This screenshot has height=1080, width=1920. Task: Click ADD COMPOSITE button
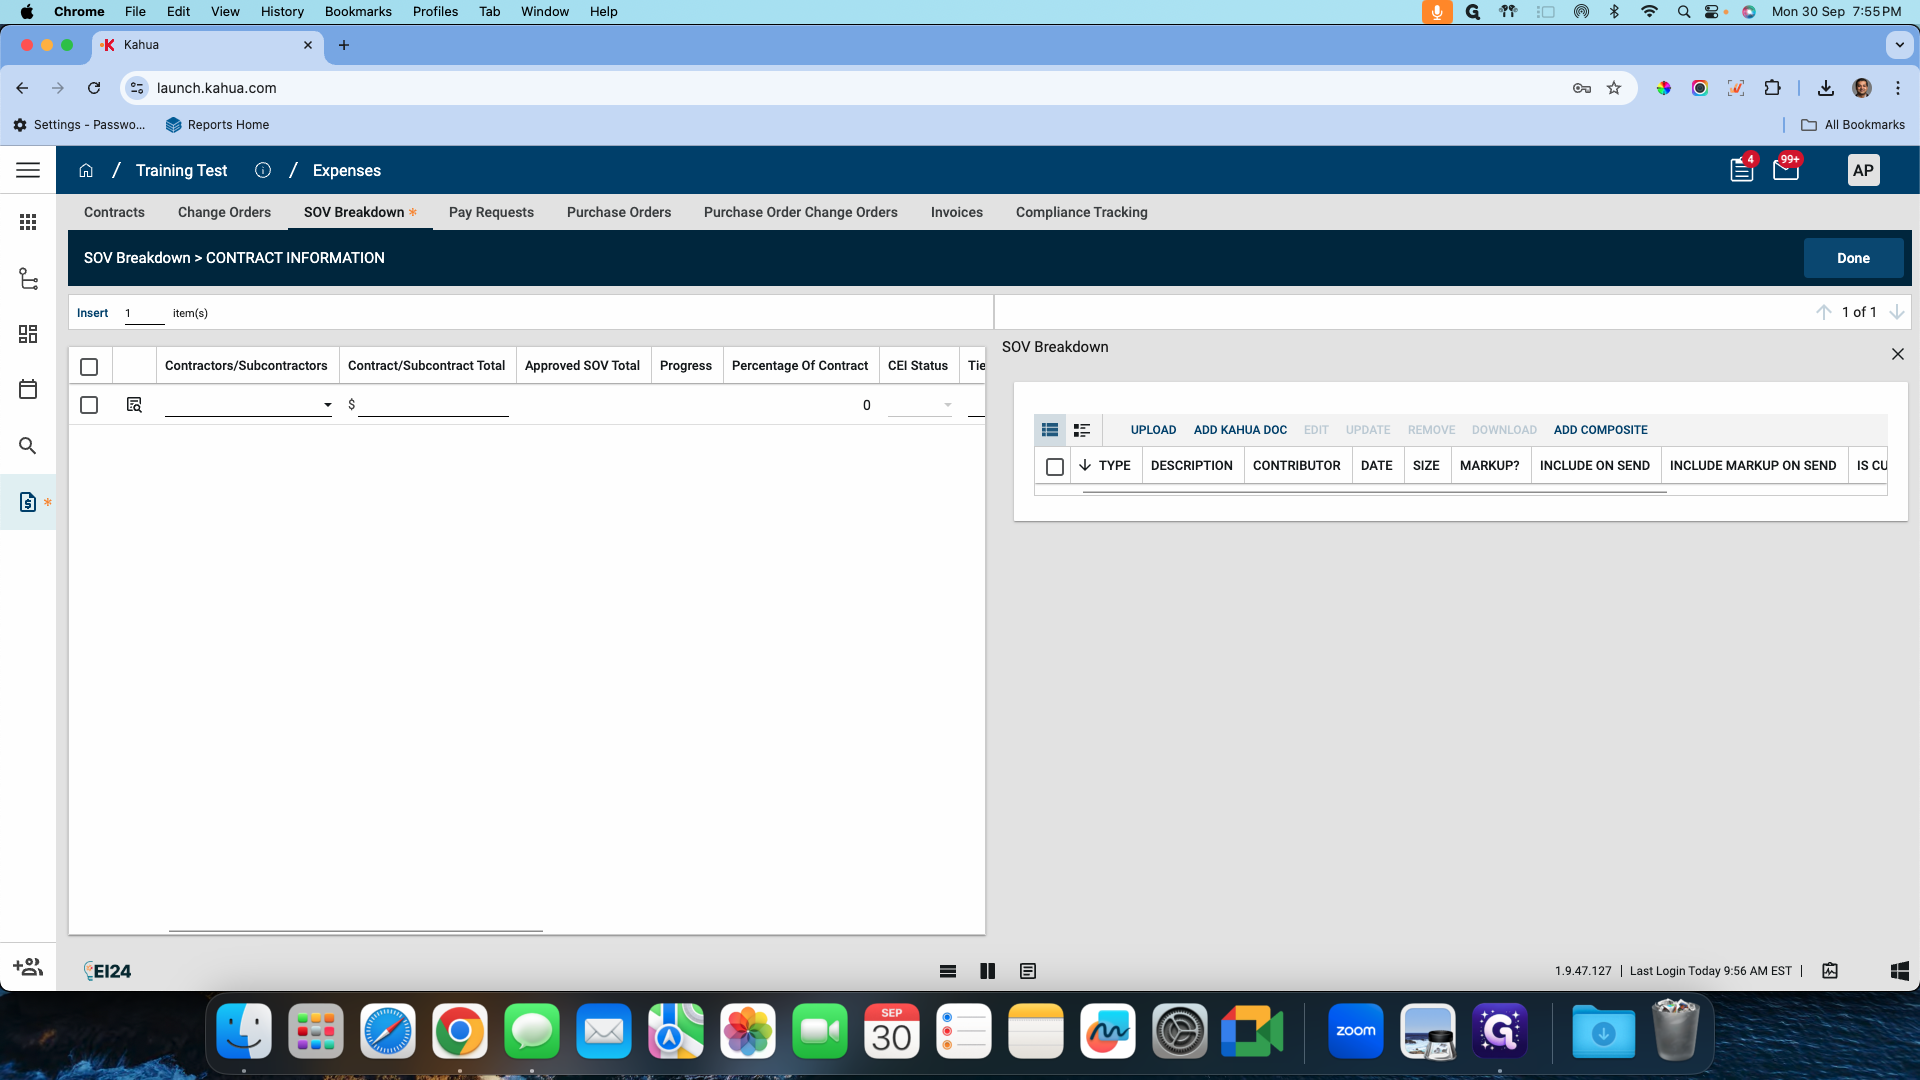tap(1600, 430)
